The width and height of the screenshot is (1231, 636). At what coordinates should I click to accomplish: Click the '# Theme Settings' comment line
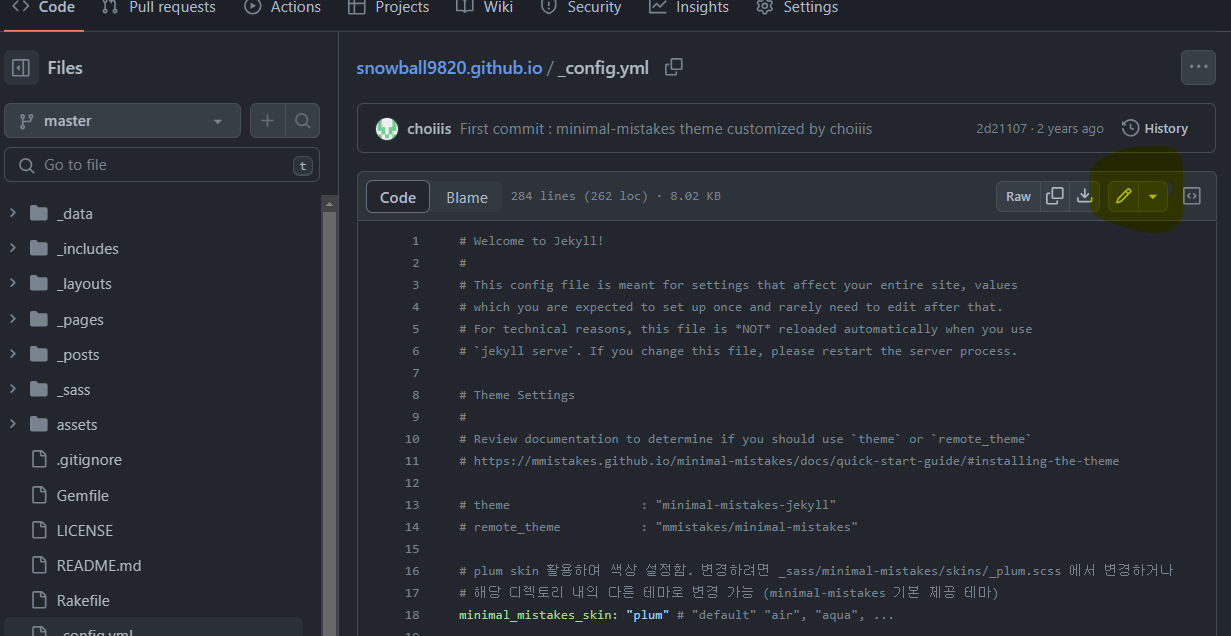[x=517, y=395]
